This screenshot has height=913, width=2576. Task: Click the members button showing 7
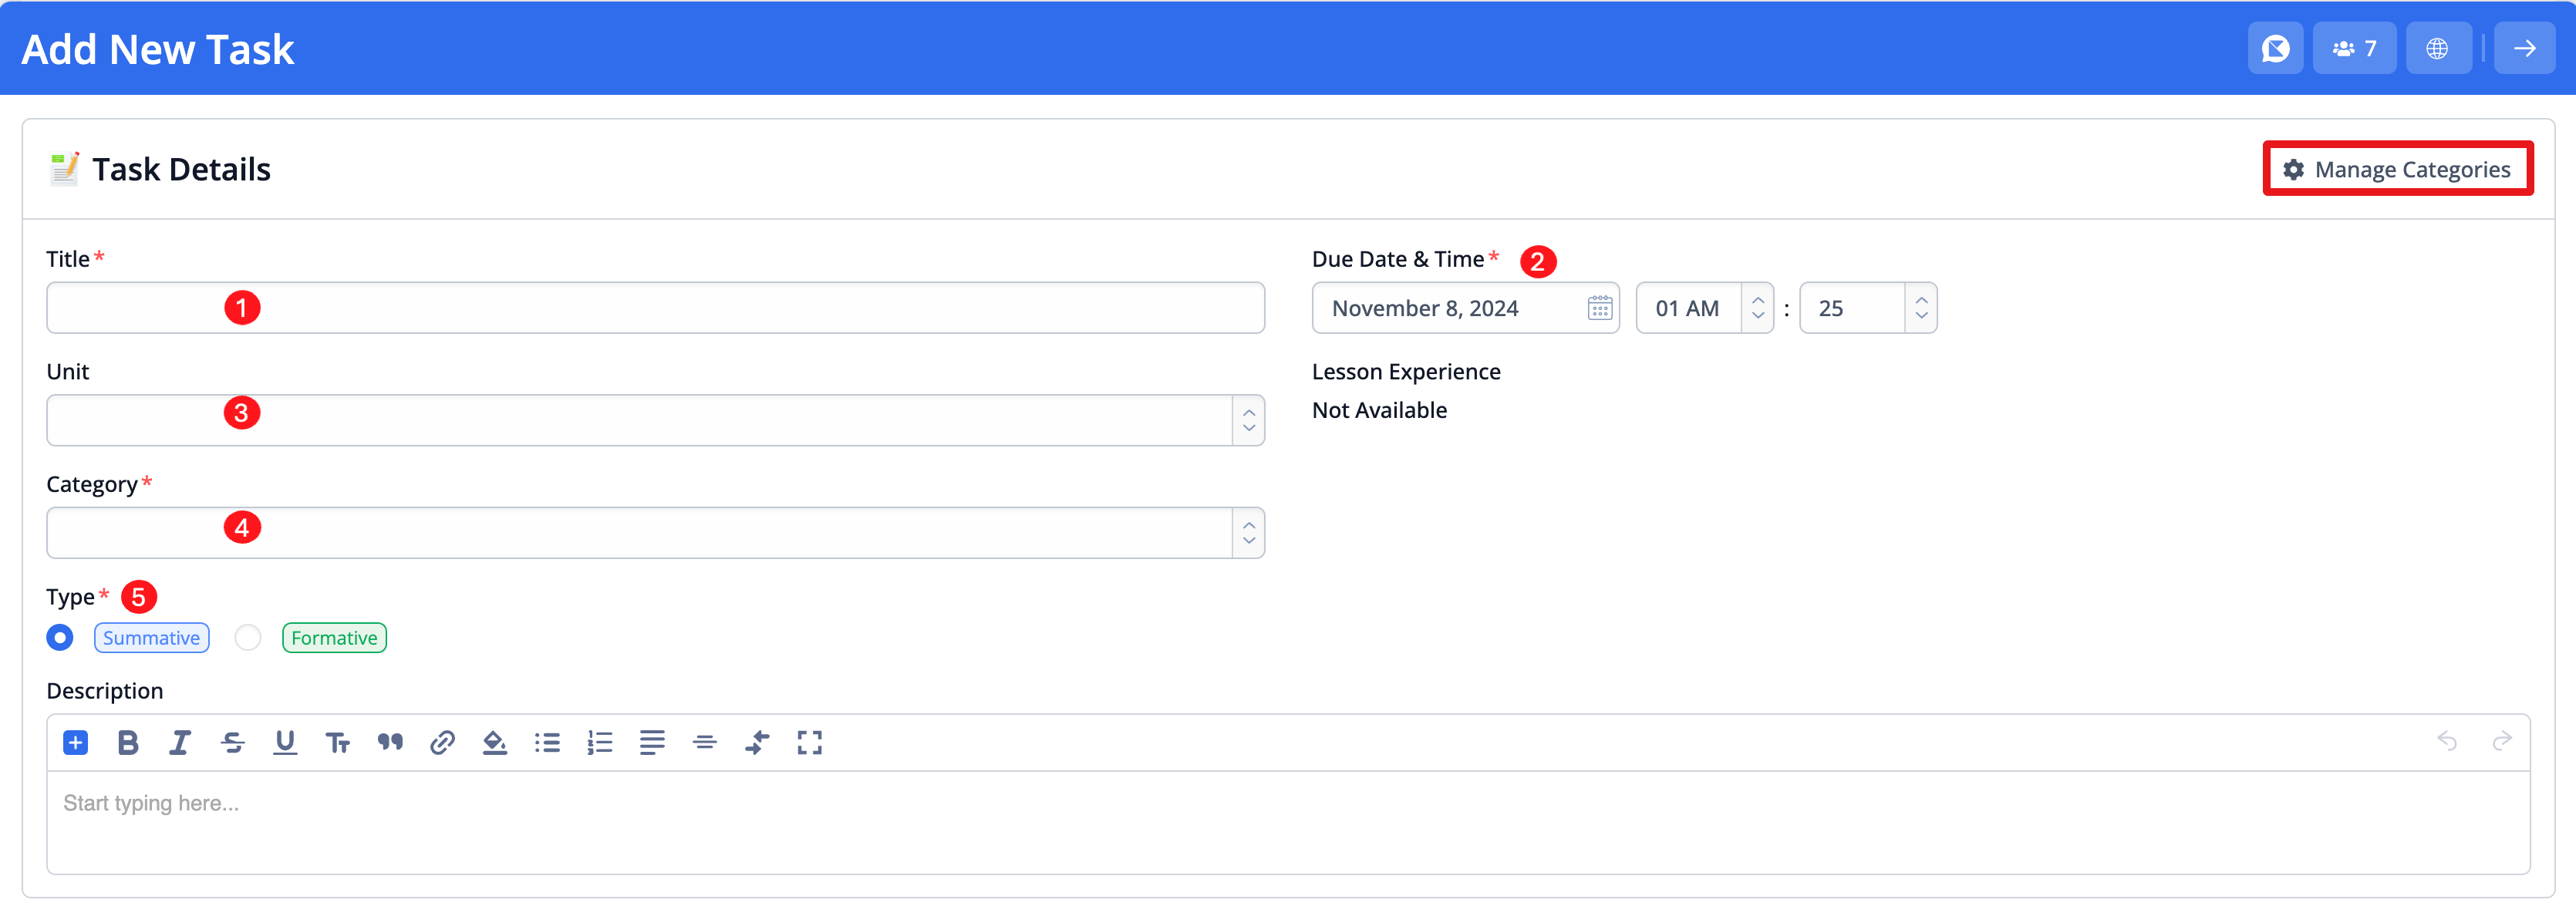[x=2354, y=48]
